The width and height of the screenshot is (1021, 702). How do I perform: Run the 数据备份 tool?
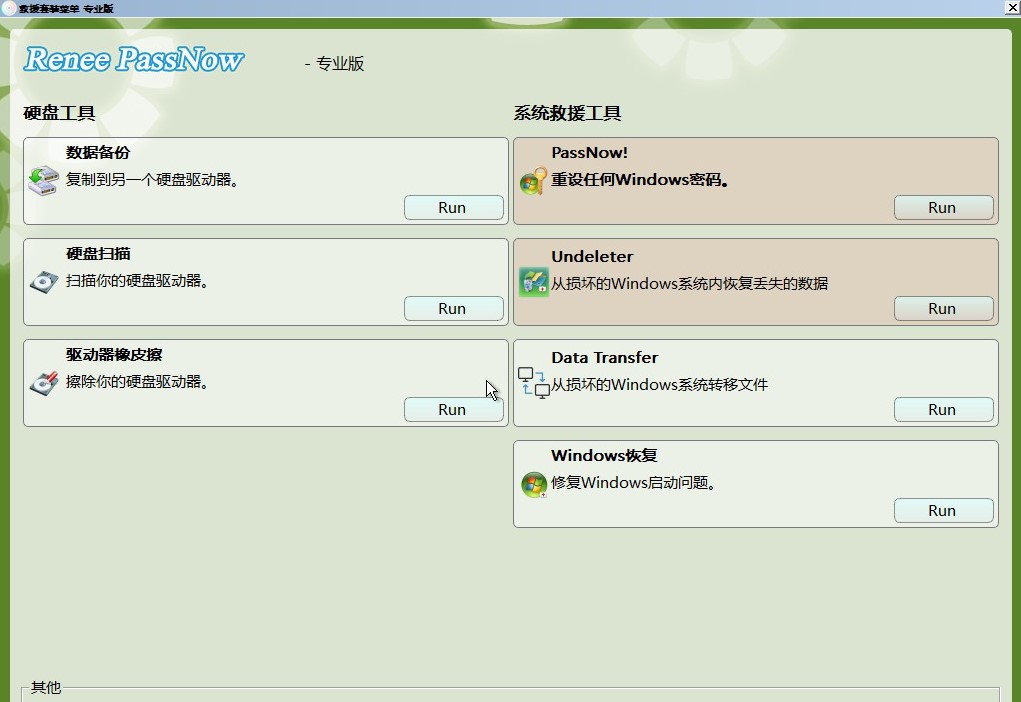click(453, 208)
